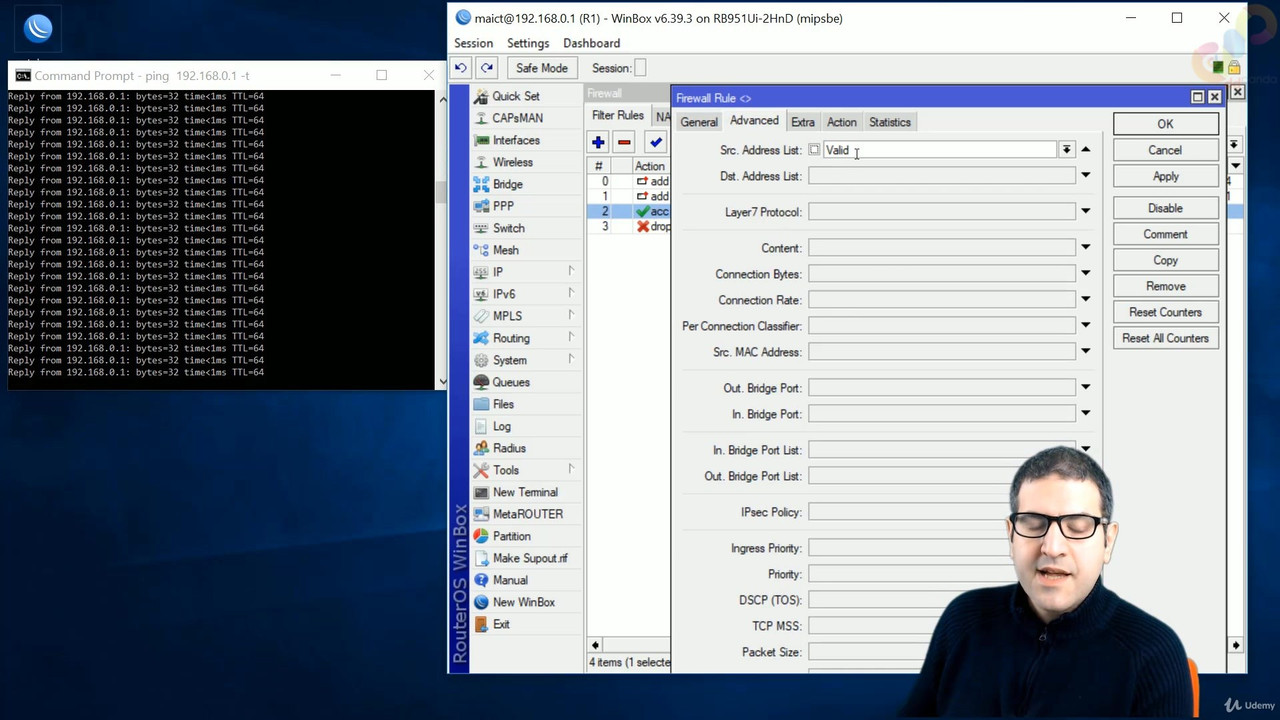Toggle Src. Address List invert checkbox

click(814, 150)
